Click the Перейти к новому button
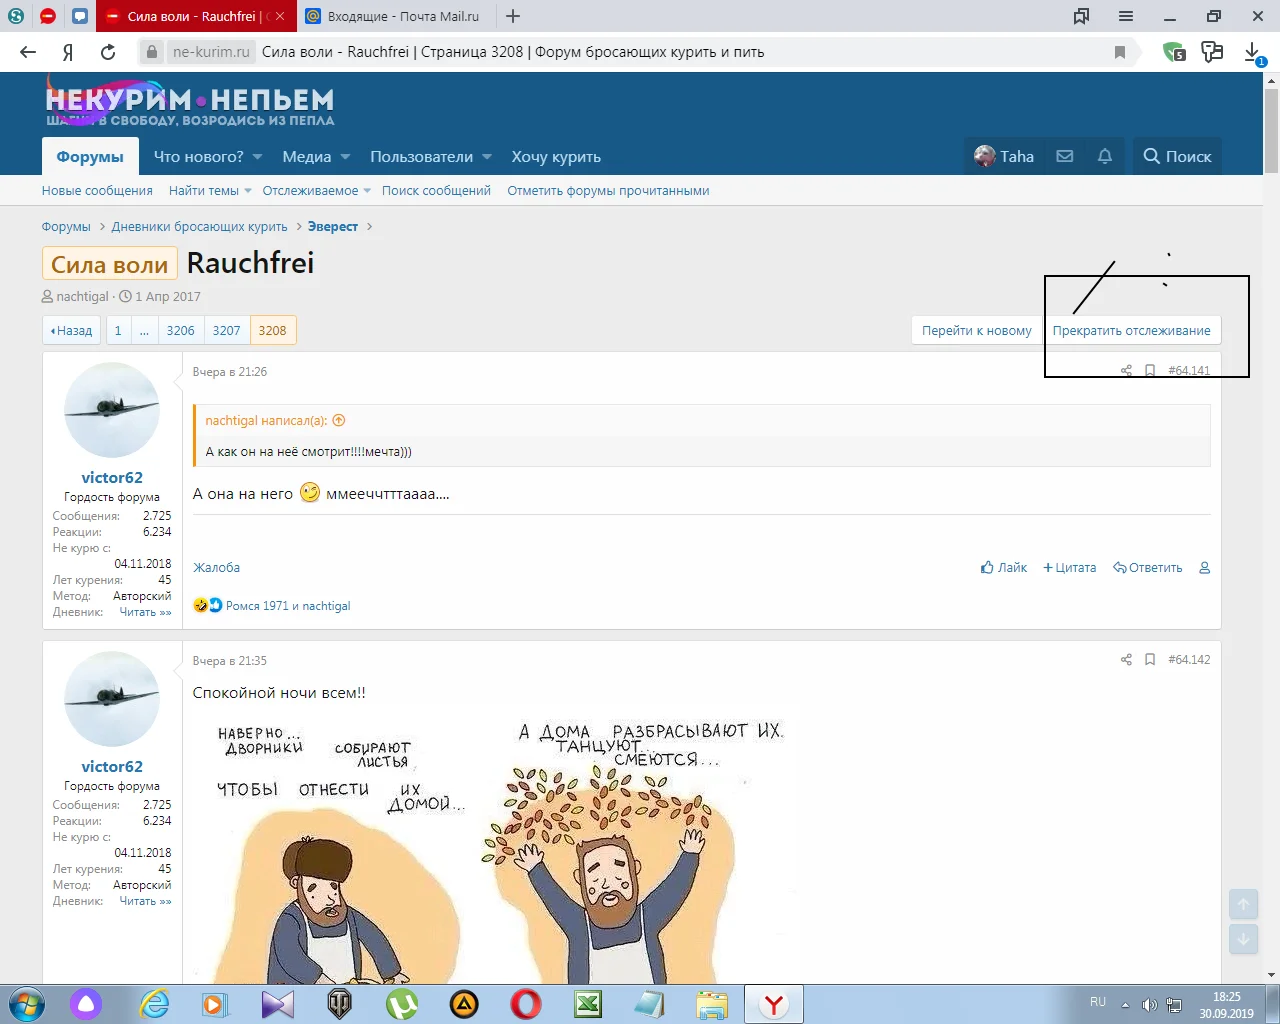The image size is (1280, 1024). pos(976,331)
